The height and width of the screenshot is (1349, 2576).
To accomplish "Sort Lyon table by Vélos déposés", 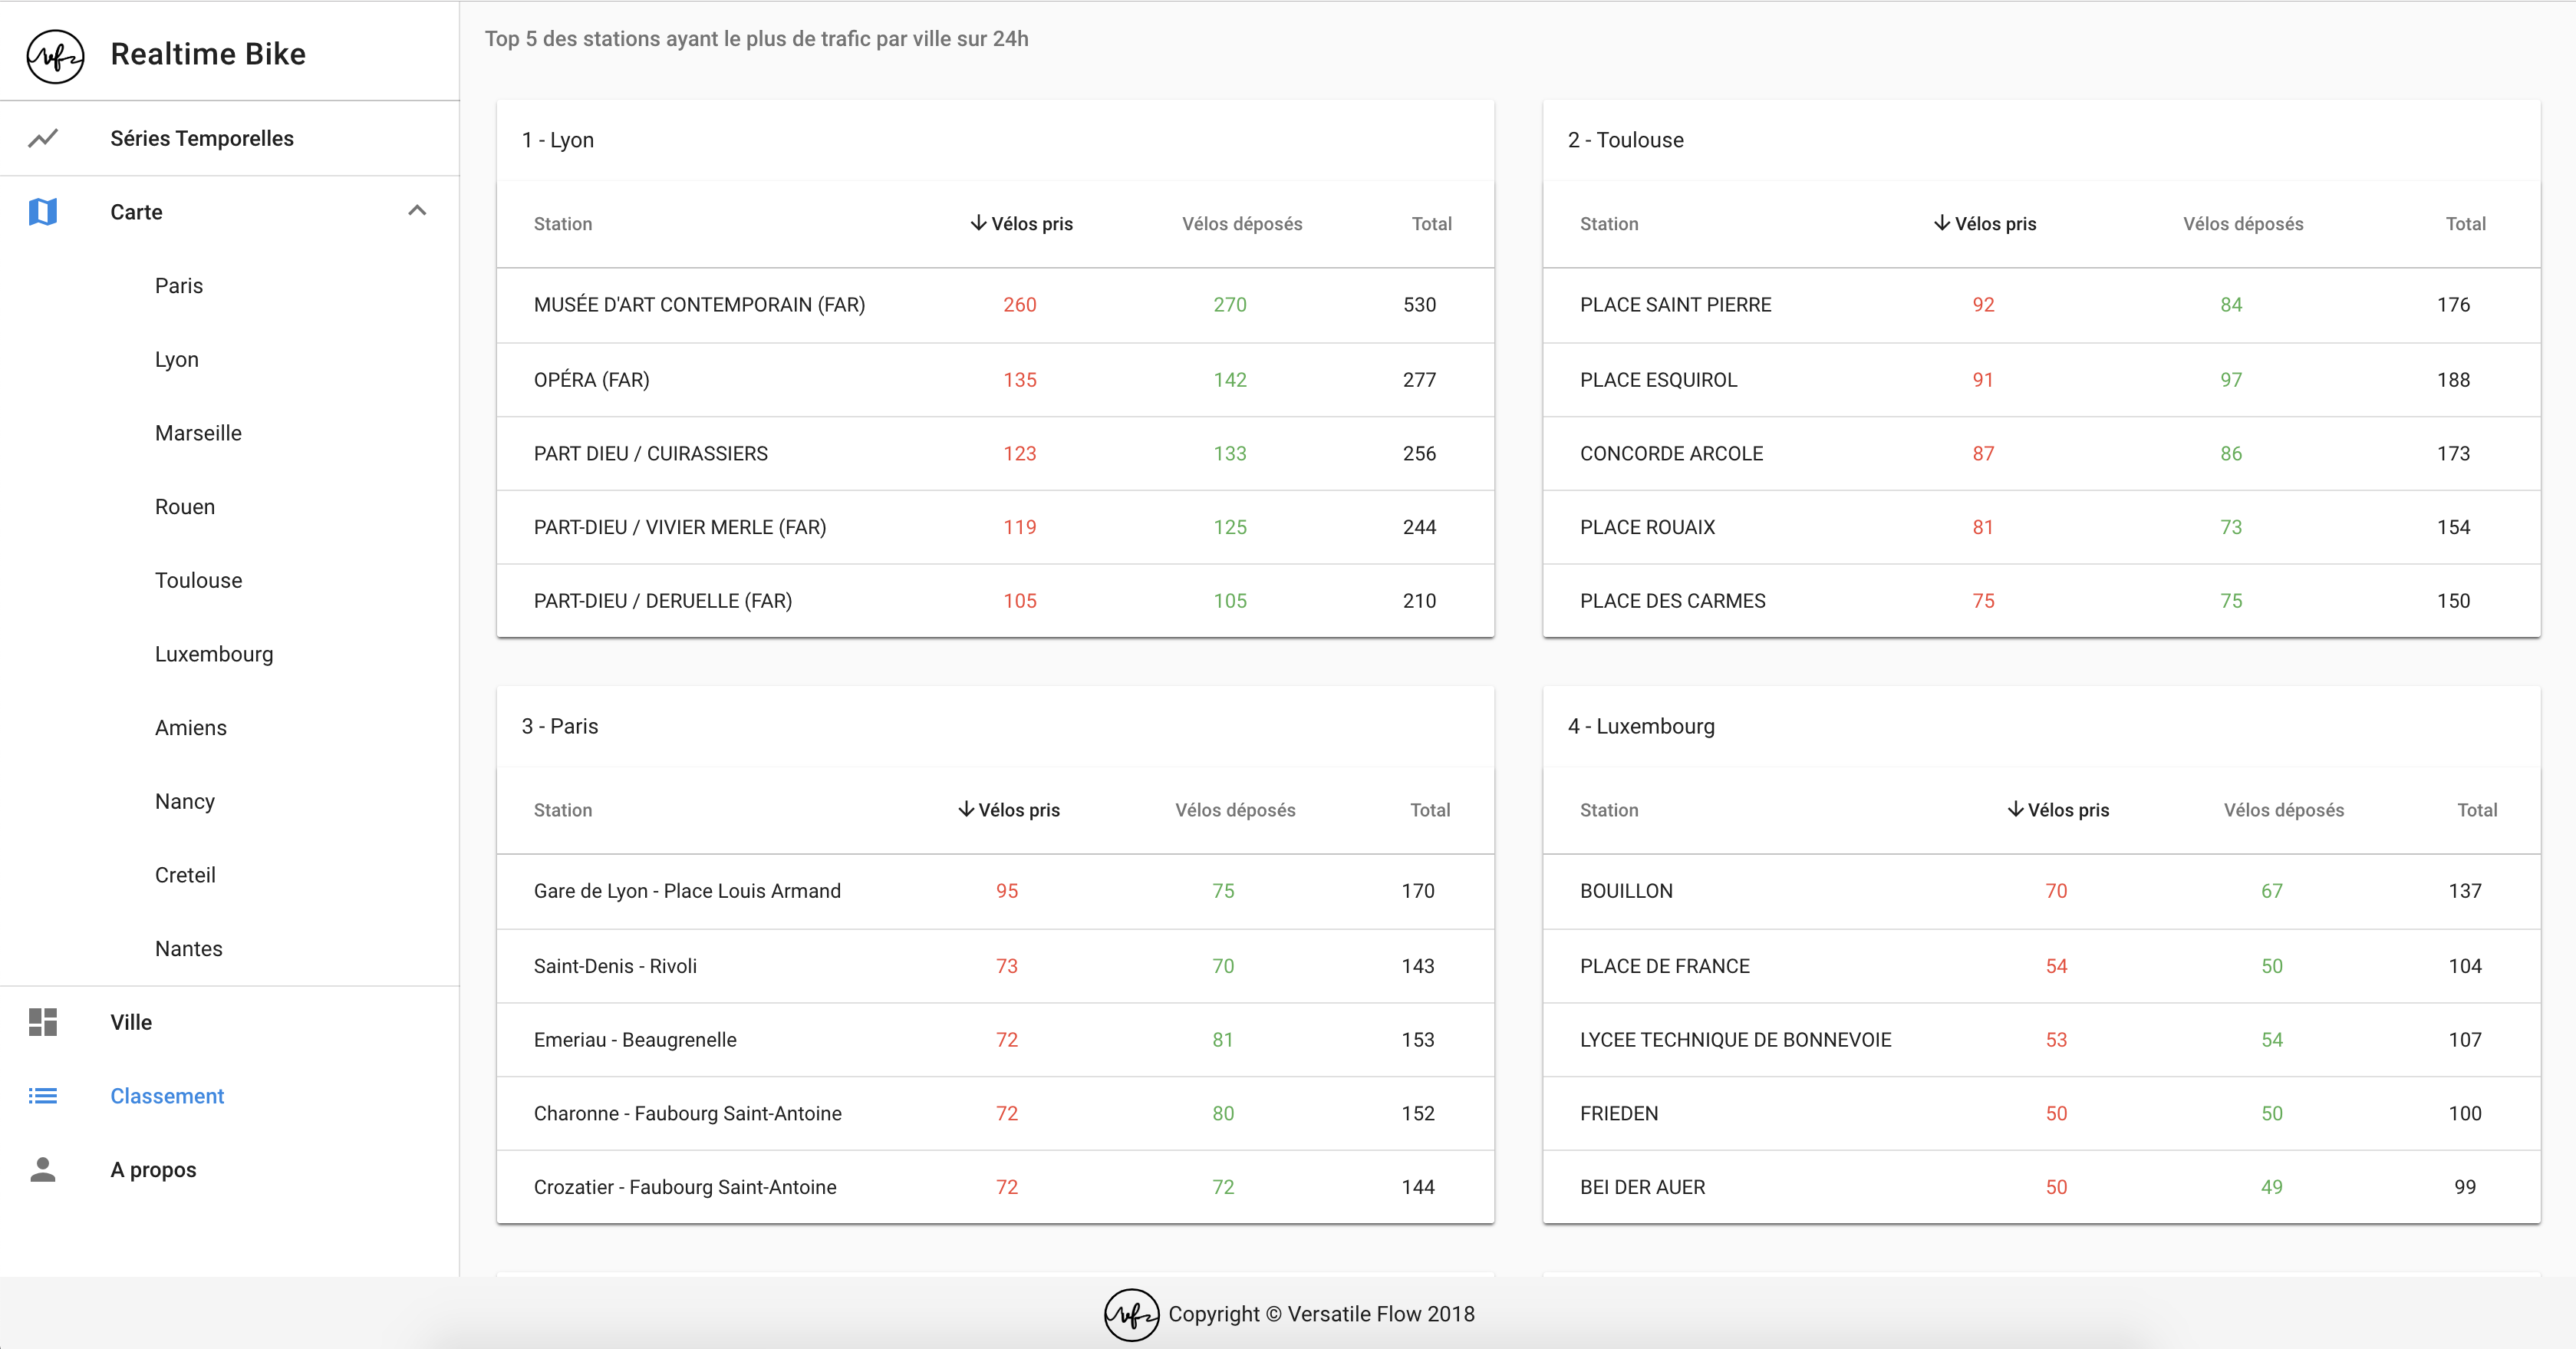I will click(1242, 224).
